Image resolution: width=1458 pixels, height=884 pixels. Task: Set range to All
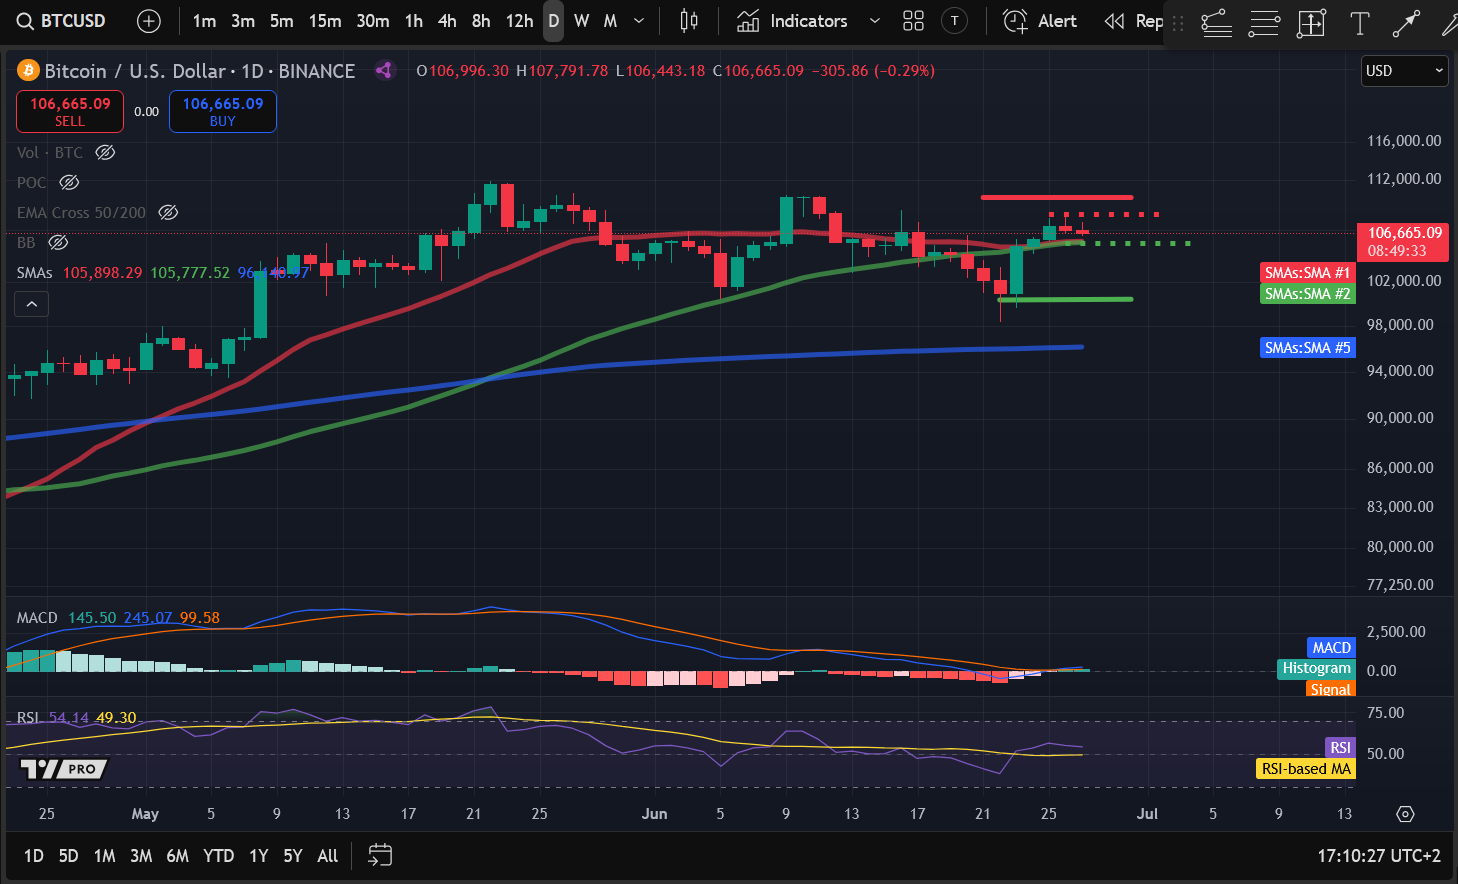327,856
